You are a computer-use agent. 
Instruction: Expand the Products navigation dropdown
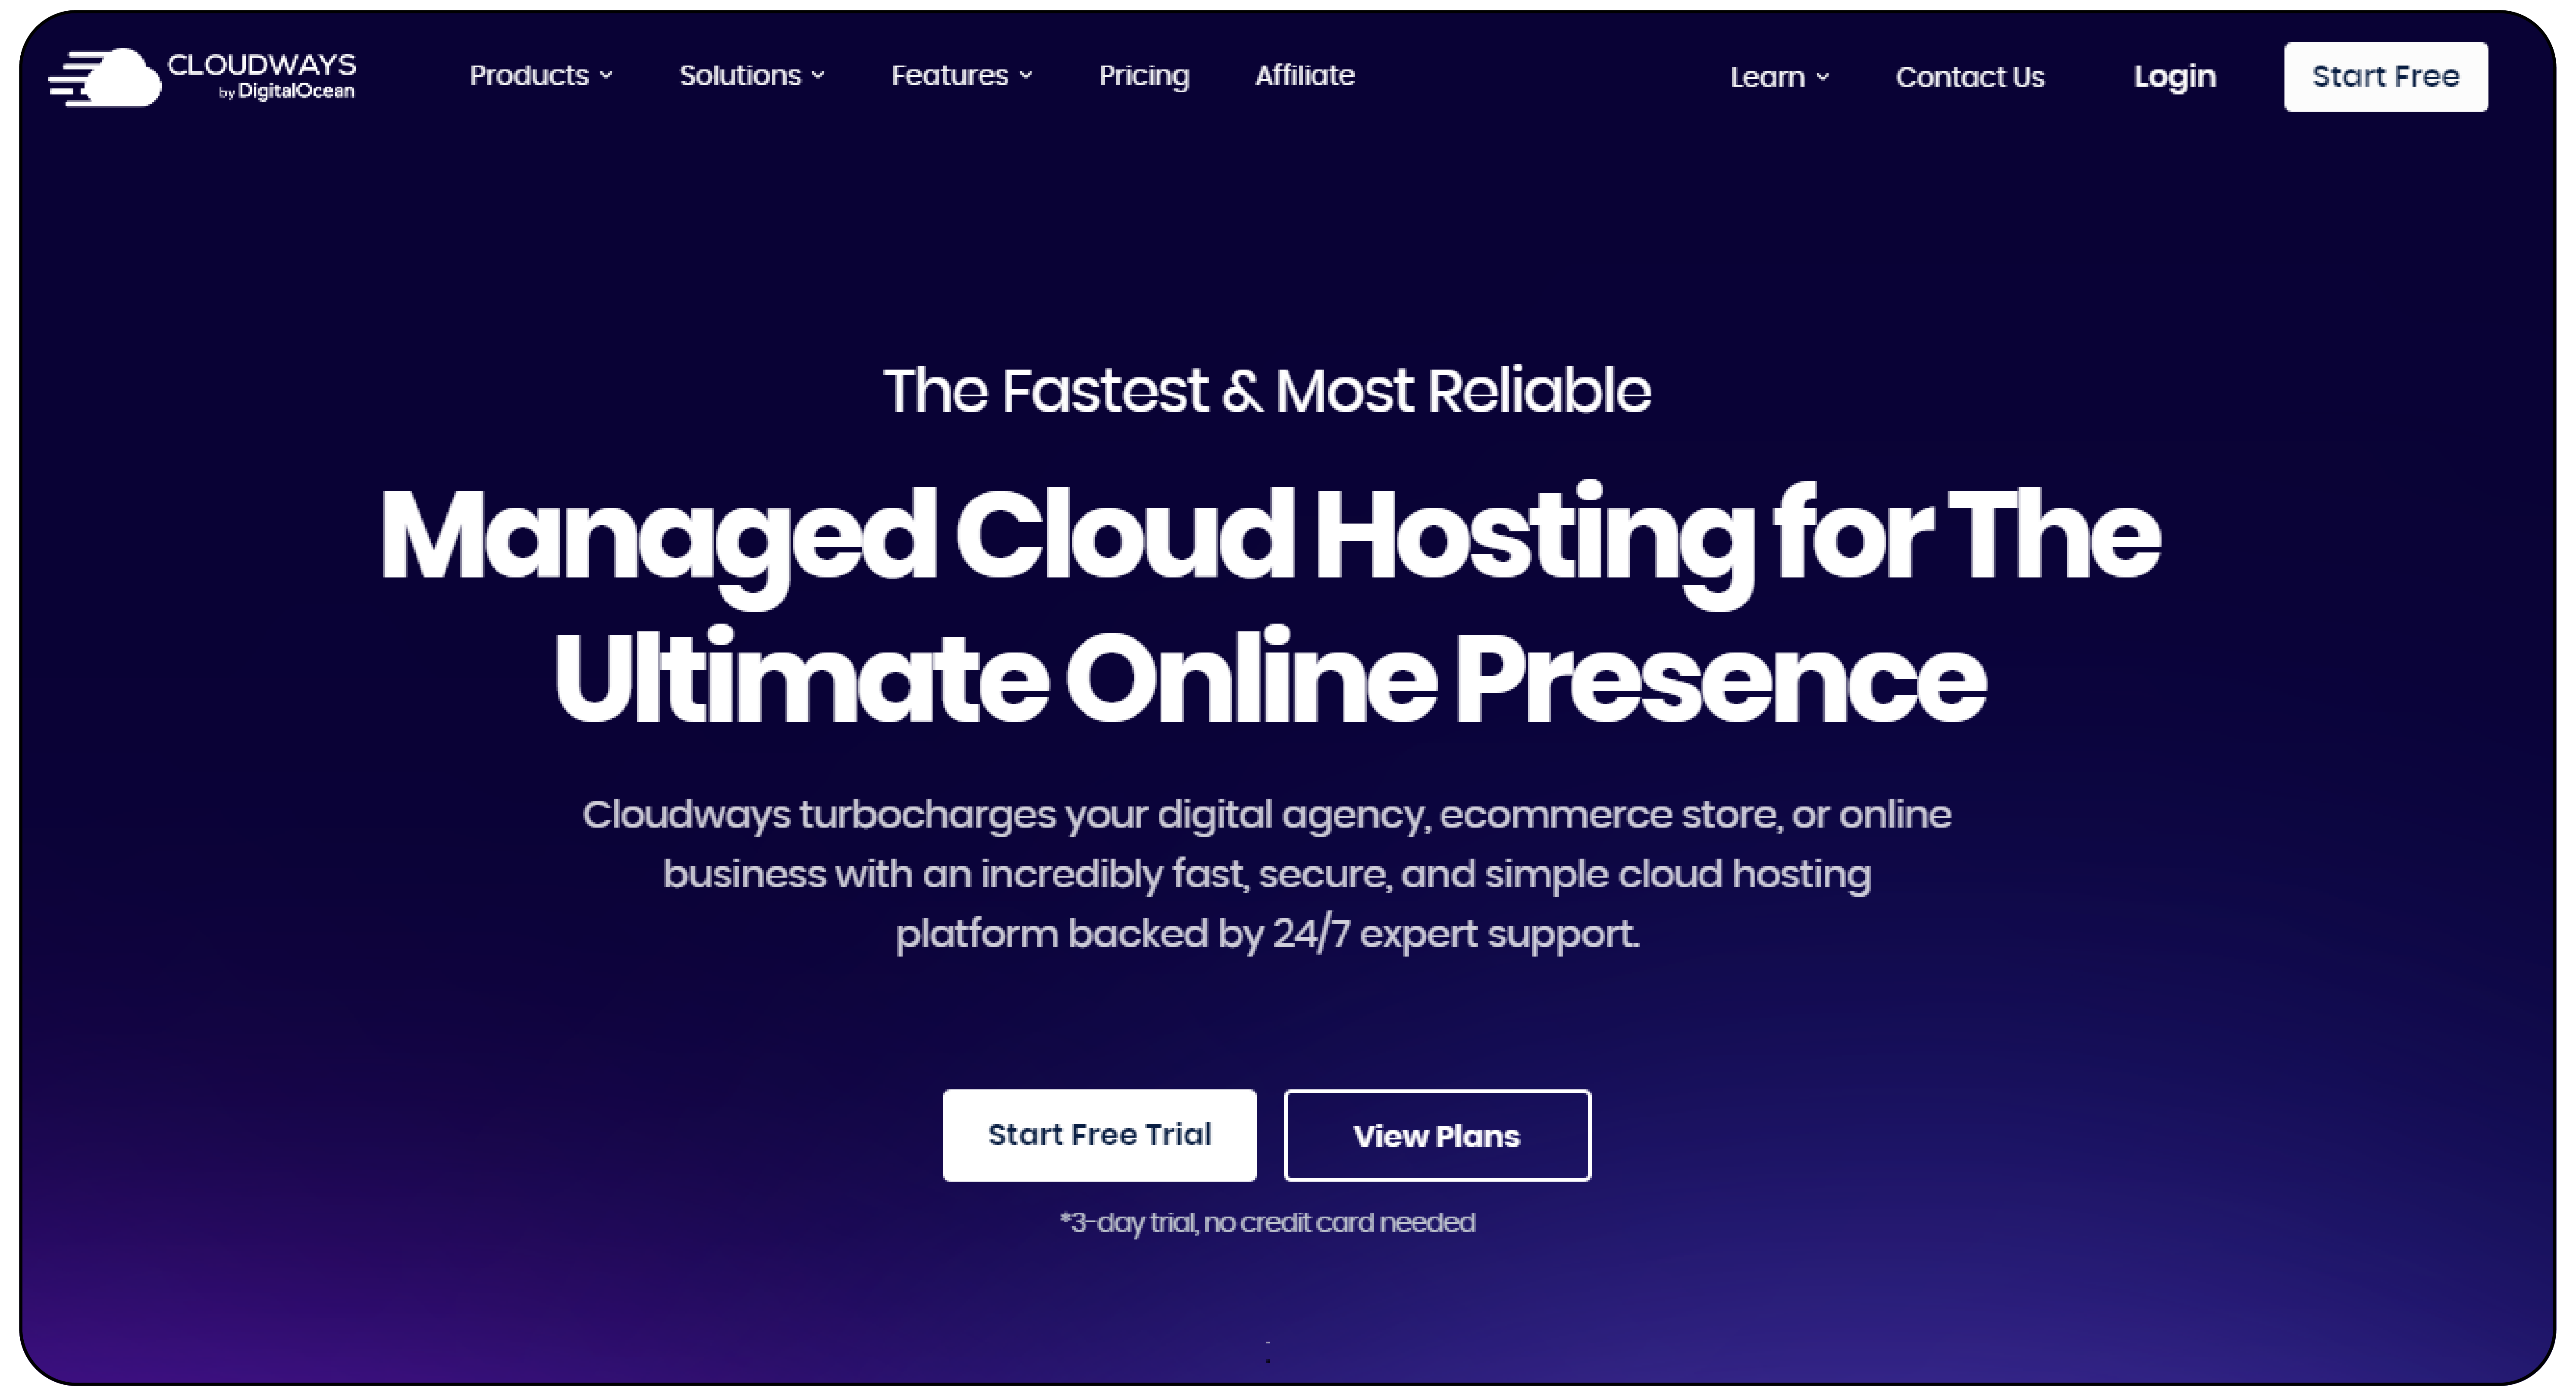pos(540,75)
